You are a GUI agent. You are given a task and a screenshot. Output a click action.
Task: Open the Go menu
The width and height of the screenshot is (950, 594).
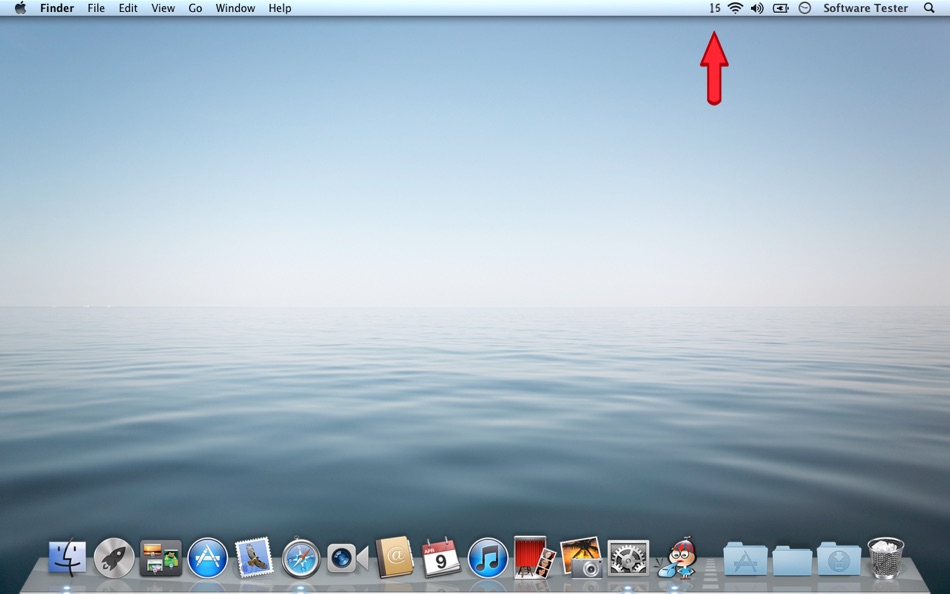(195, 8)
